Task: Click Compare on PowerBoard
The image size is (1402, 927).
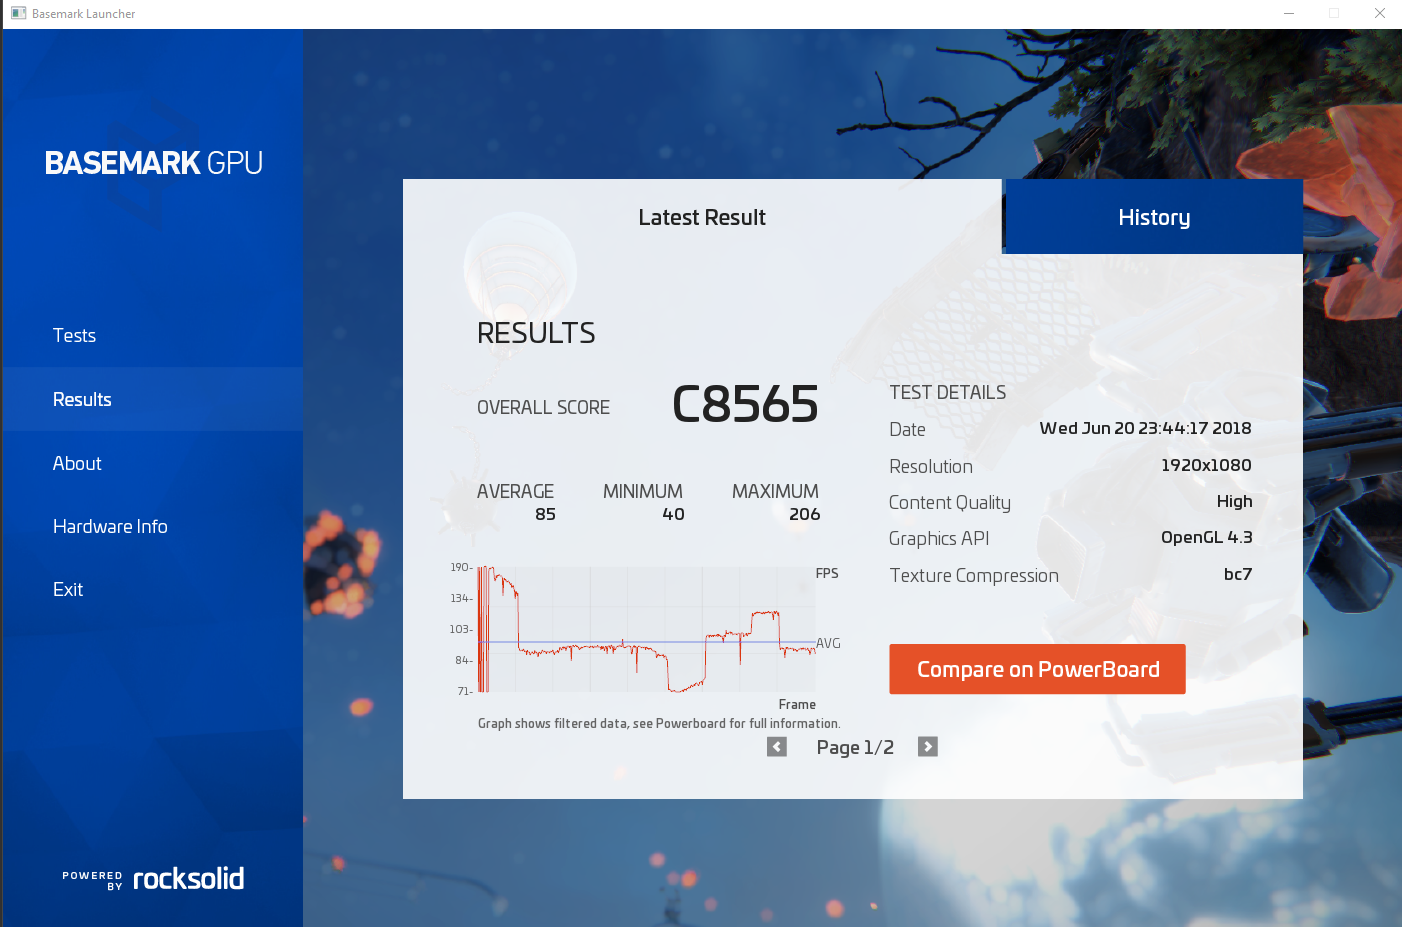Action: coord(1037,668)
